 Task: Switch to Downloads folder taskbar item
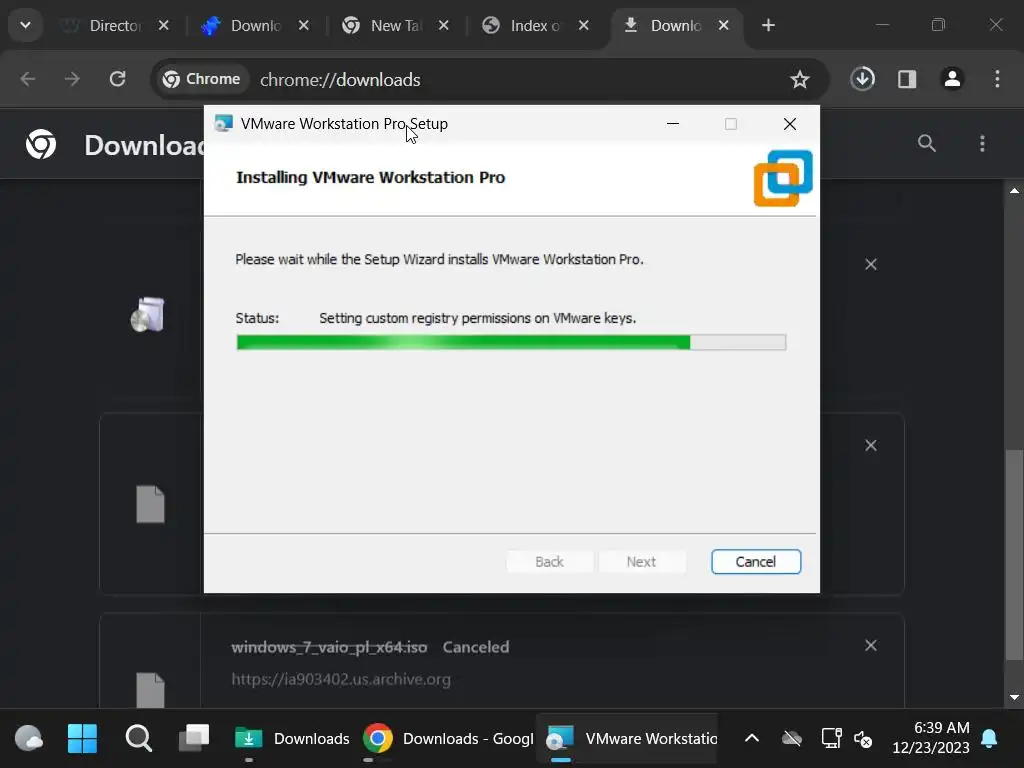click(x=292, y=739)
